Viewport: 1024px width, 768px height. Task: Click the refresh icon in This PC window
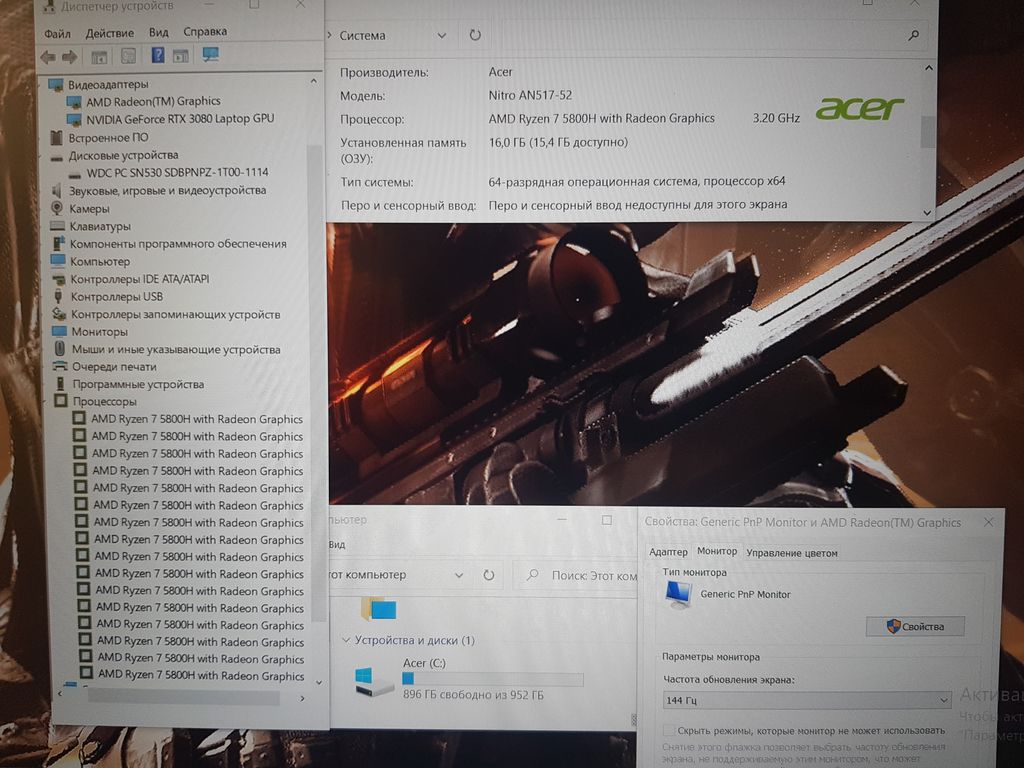coord(488,575)
